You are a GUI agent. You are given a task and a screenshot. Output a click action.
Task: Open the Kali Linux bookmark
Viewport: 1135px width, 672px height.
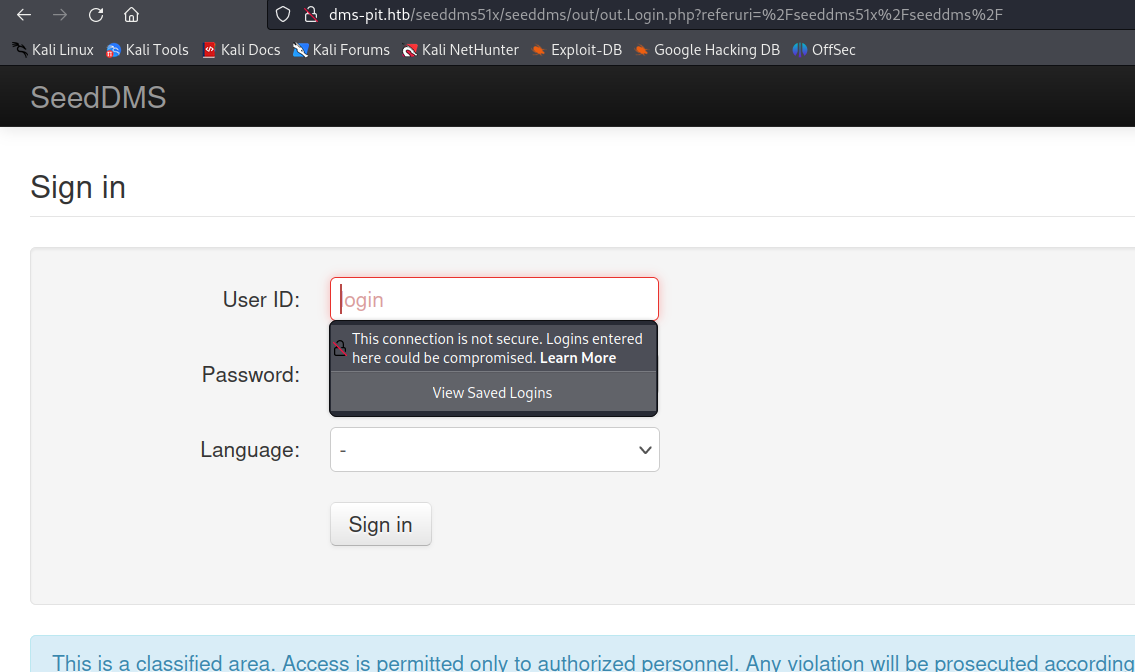coord(53,50)
